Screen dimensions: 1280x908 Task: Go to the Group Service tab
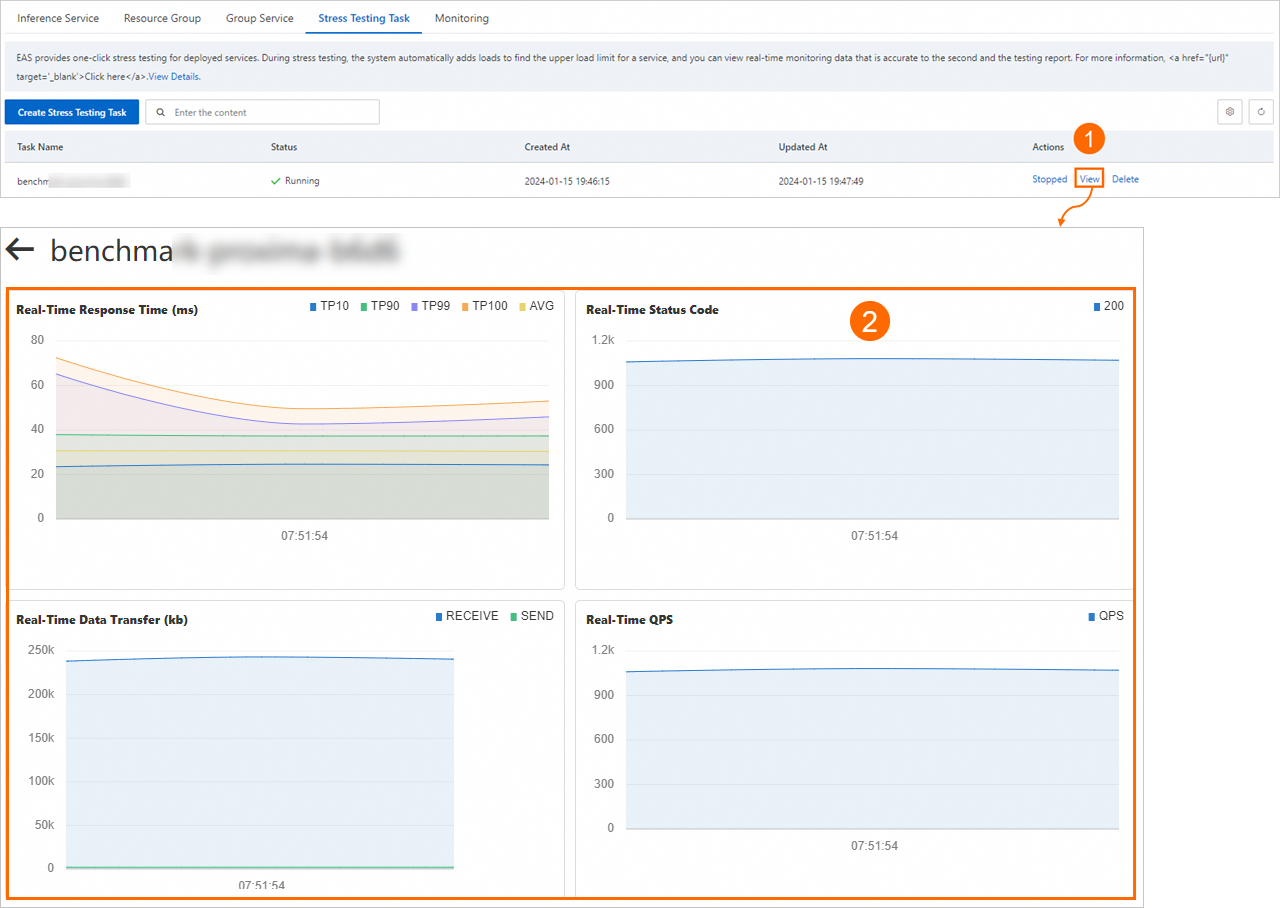(260, 18)
